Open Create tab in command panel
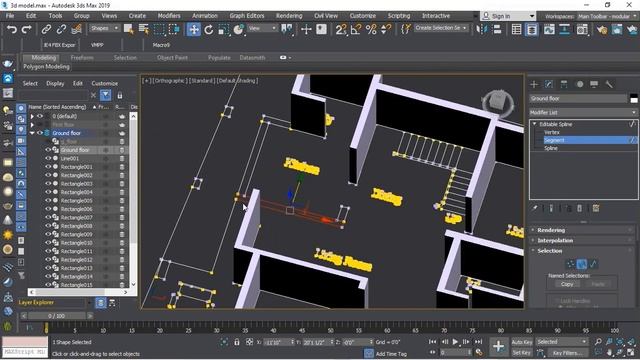This screenshot has height=360, width=640. pos(534,84)
